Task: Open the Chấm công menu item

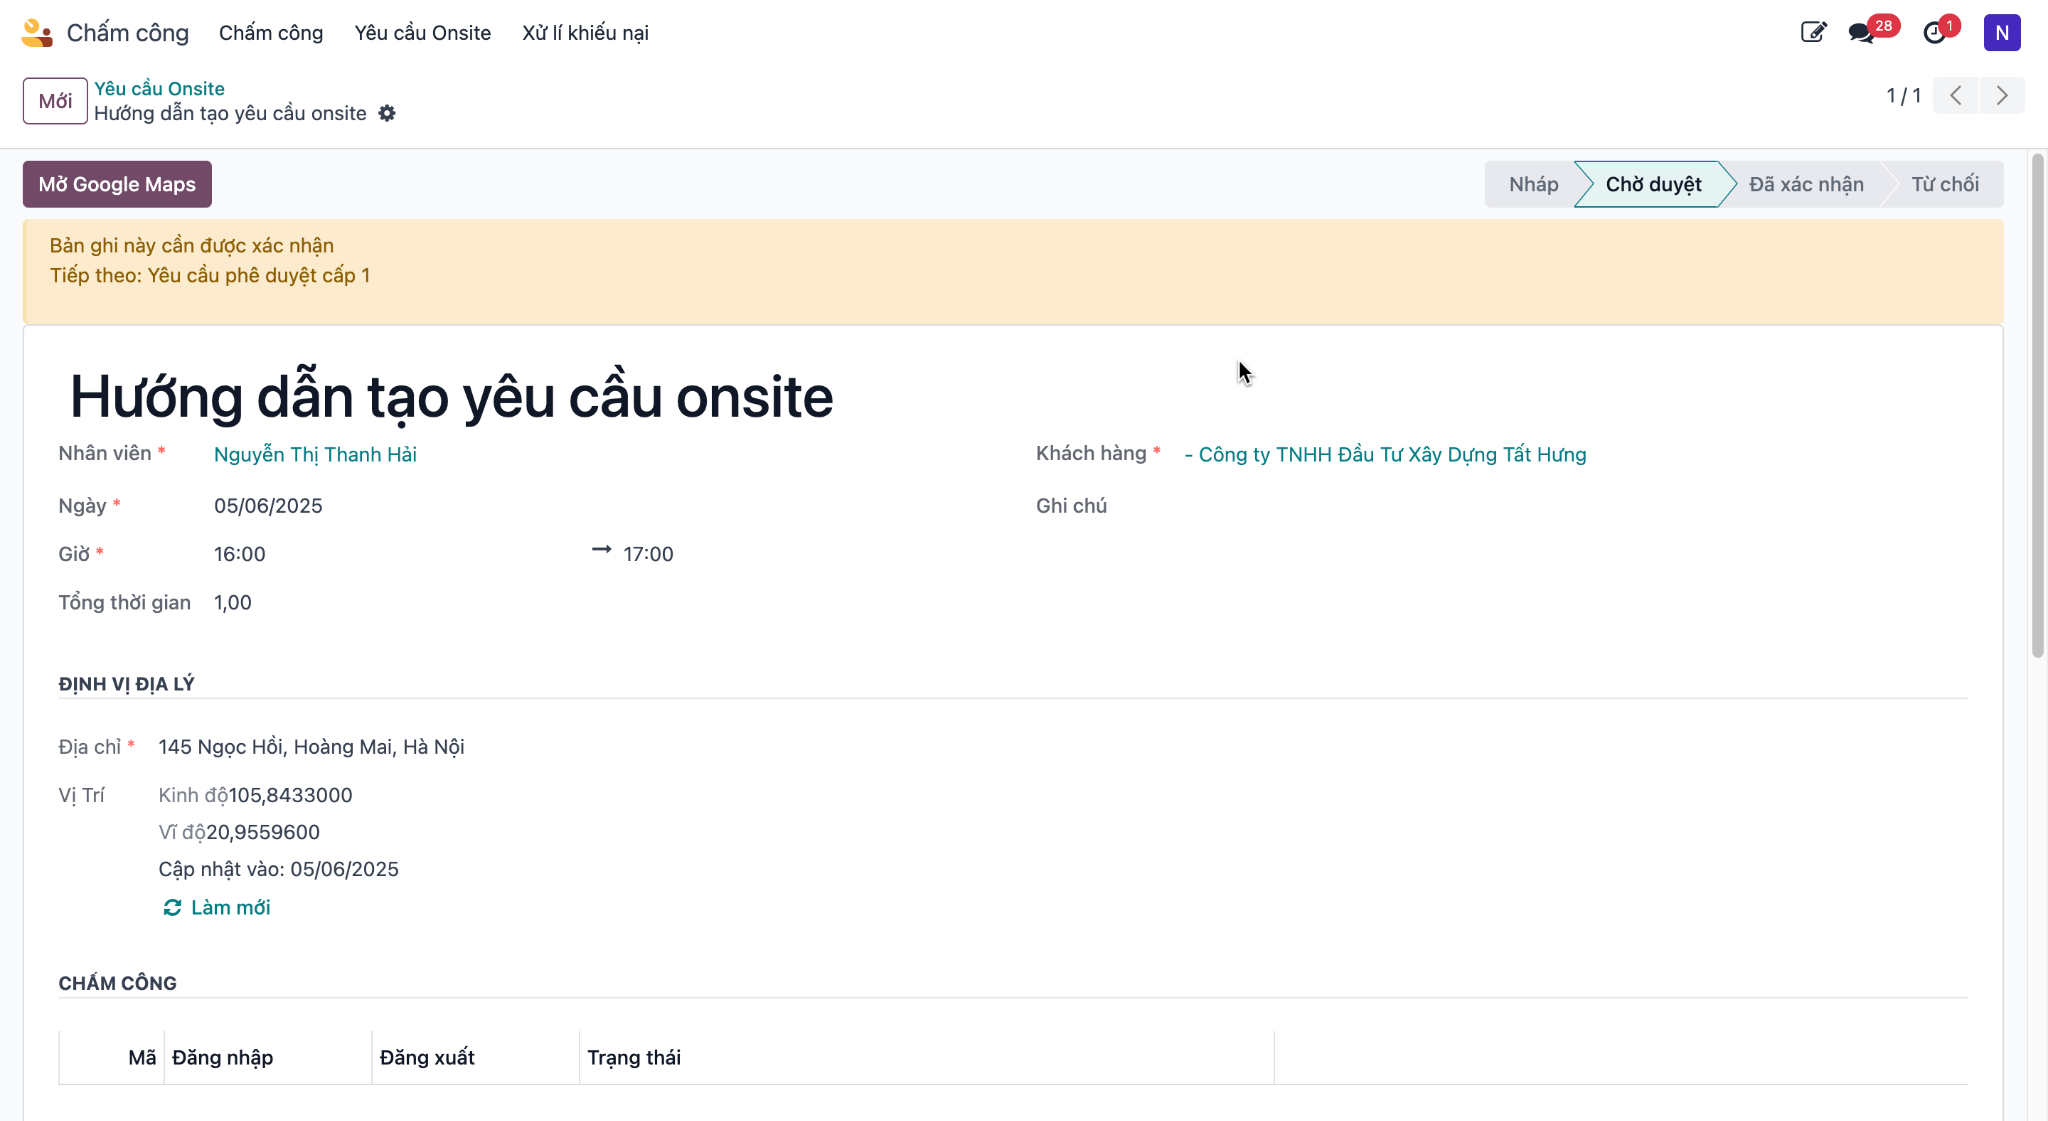Action: [x=271, y=33]
